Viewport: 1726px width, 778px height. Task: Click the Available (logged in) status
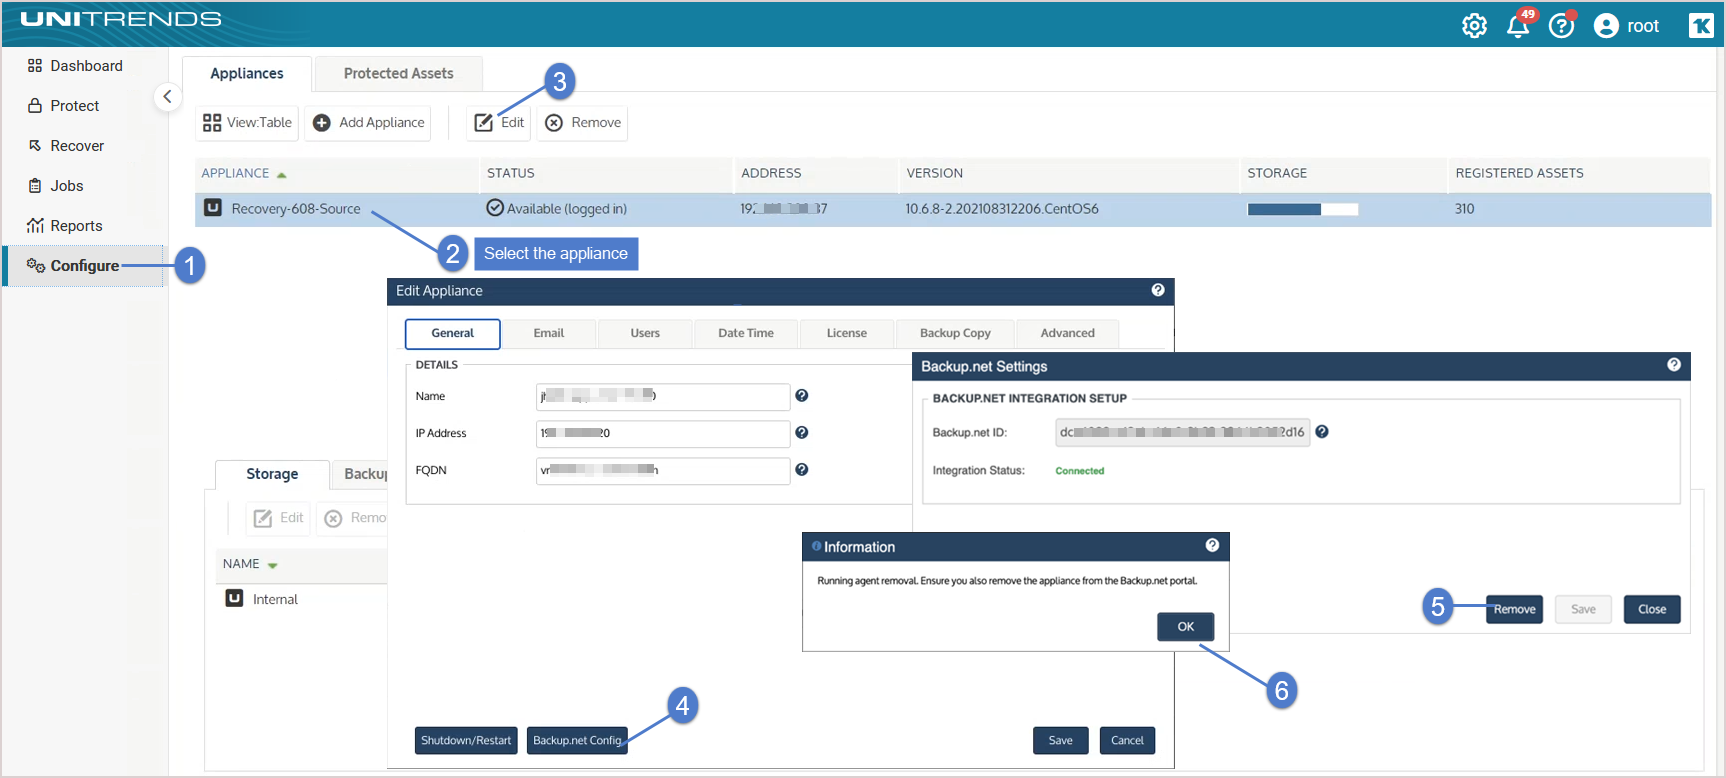[557, 209]
